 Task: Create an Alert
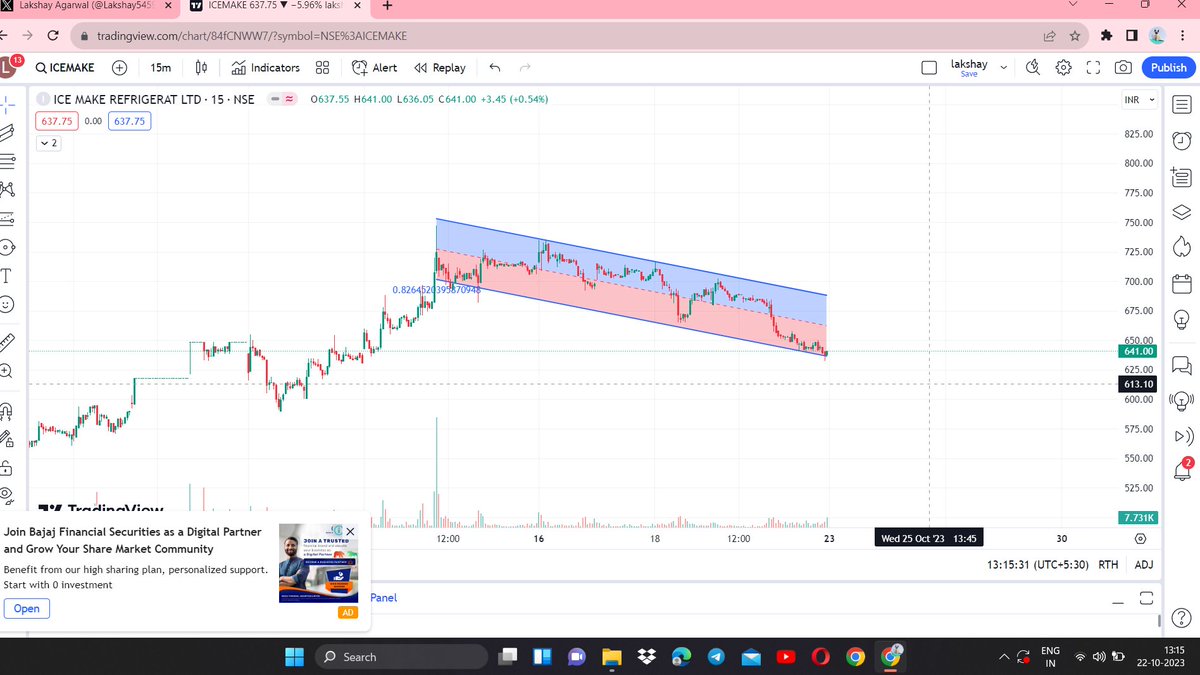click(375, 68)
